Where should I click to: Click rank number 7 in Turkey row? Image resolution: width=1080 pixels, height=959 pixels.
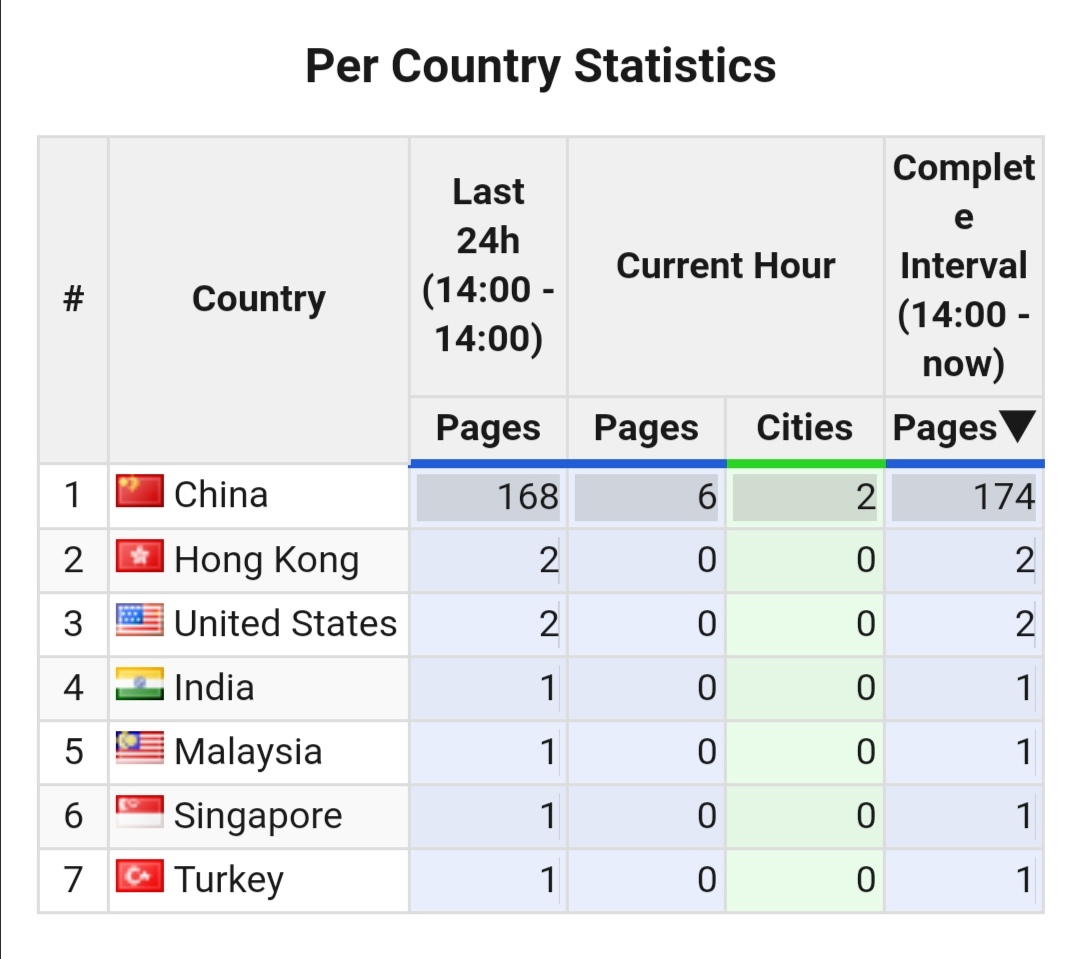(73, 880)
